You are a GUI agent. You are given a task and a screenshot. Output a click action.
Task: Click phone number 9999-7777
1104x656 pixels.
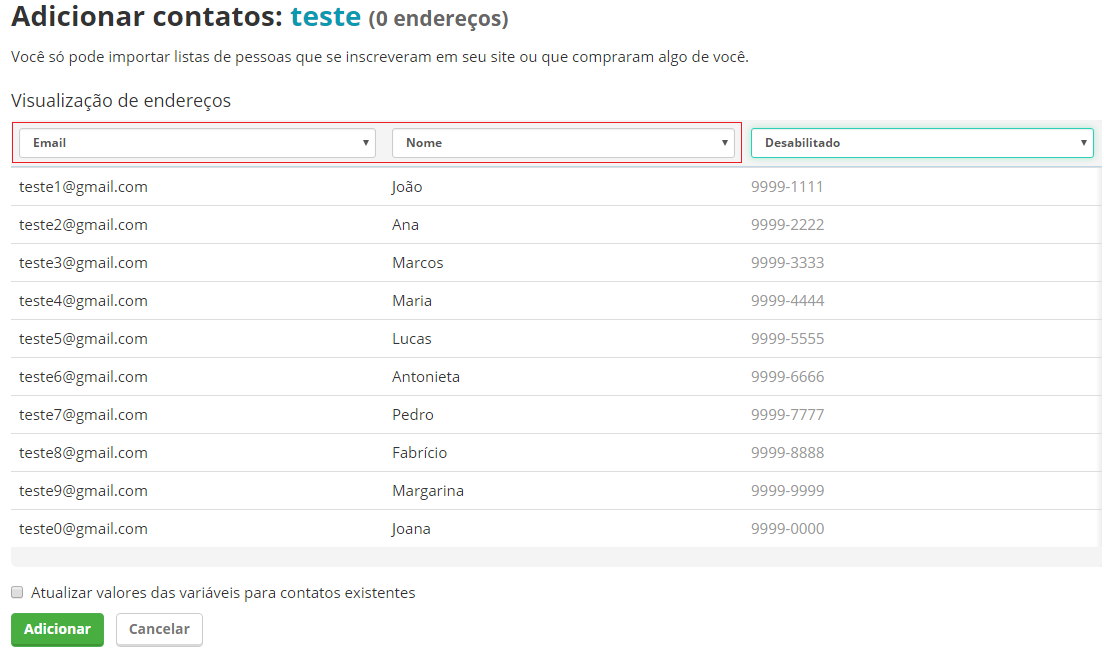tap(787, 415)
